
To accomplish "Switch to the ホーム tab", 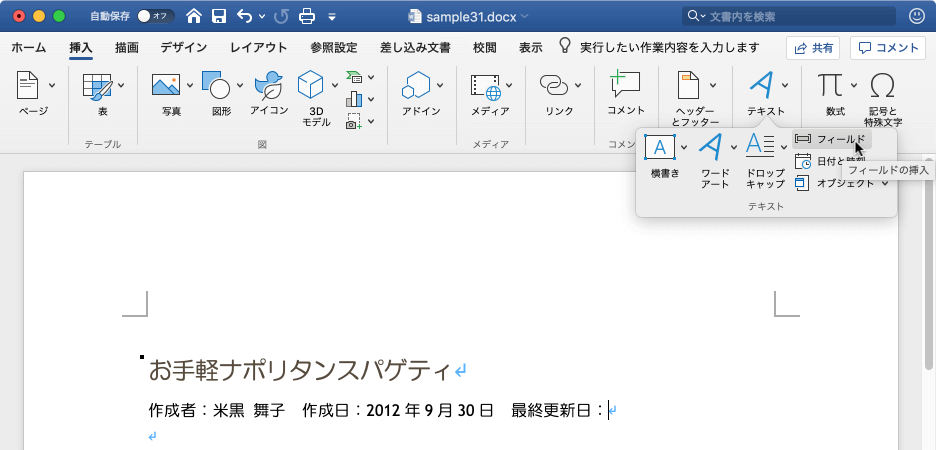I will 29,48.
